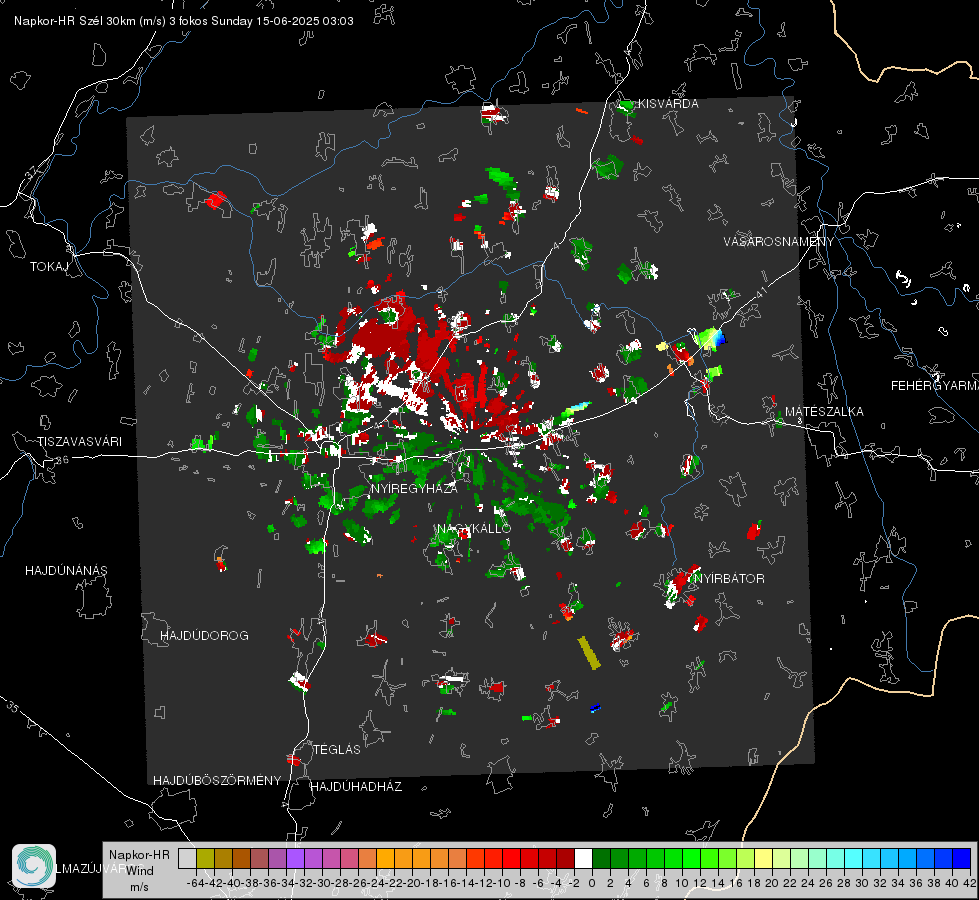
Task: Click the KISVÁRDA label on the map
Action: point(669,104)
